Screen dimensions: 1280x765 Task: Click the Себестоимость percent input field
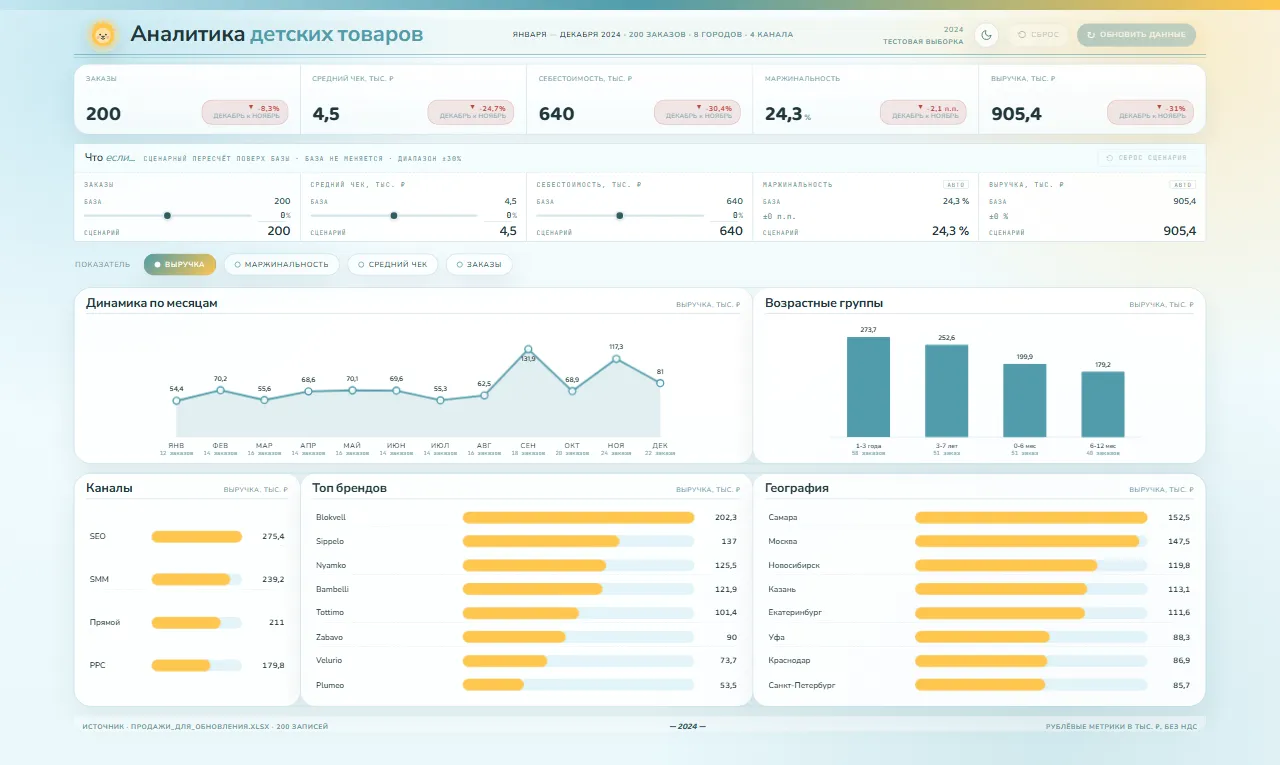[x=727, y=215]
